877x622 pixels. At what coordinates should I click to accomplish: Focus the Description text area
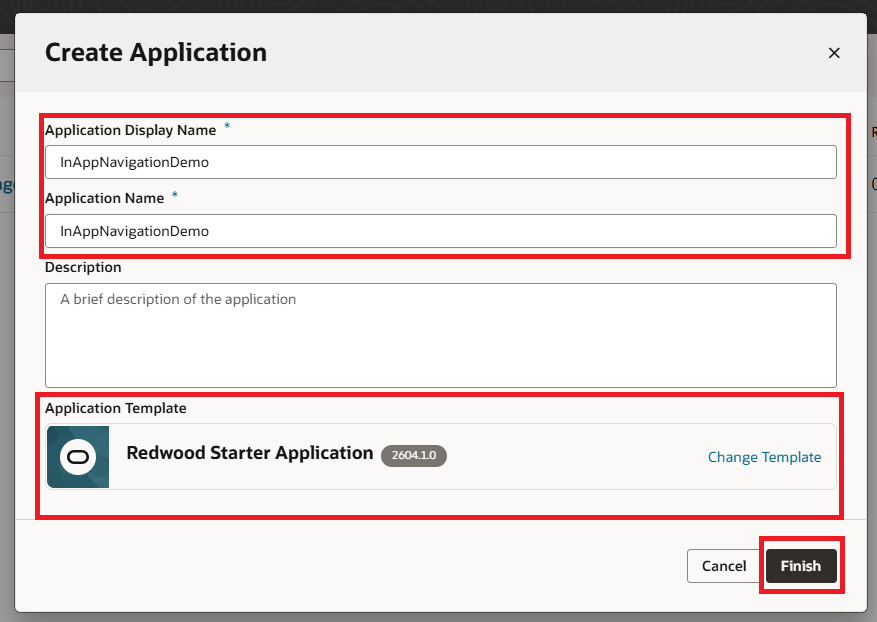[x=441, y=336]
